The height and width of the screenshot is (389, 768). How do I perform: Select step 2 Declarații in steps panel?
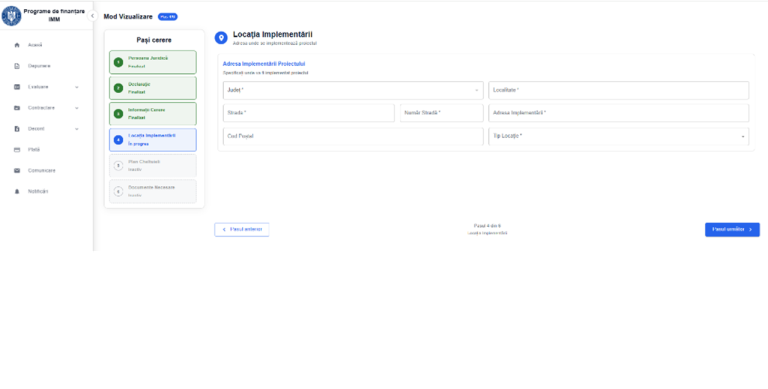(x=153, y=88)
